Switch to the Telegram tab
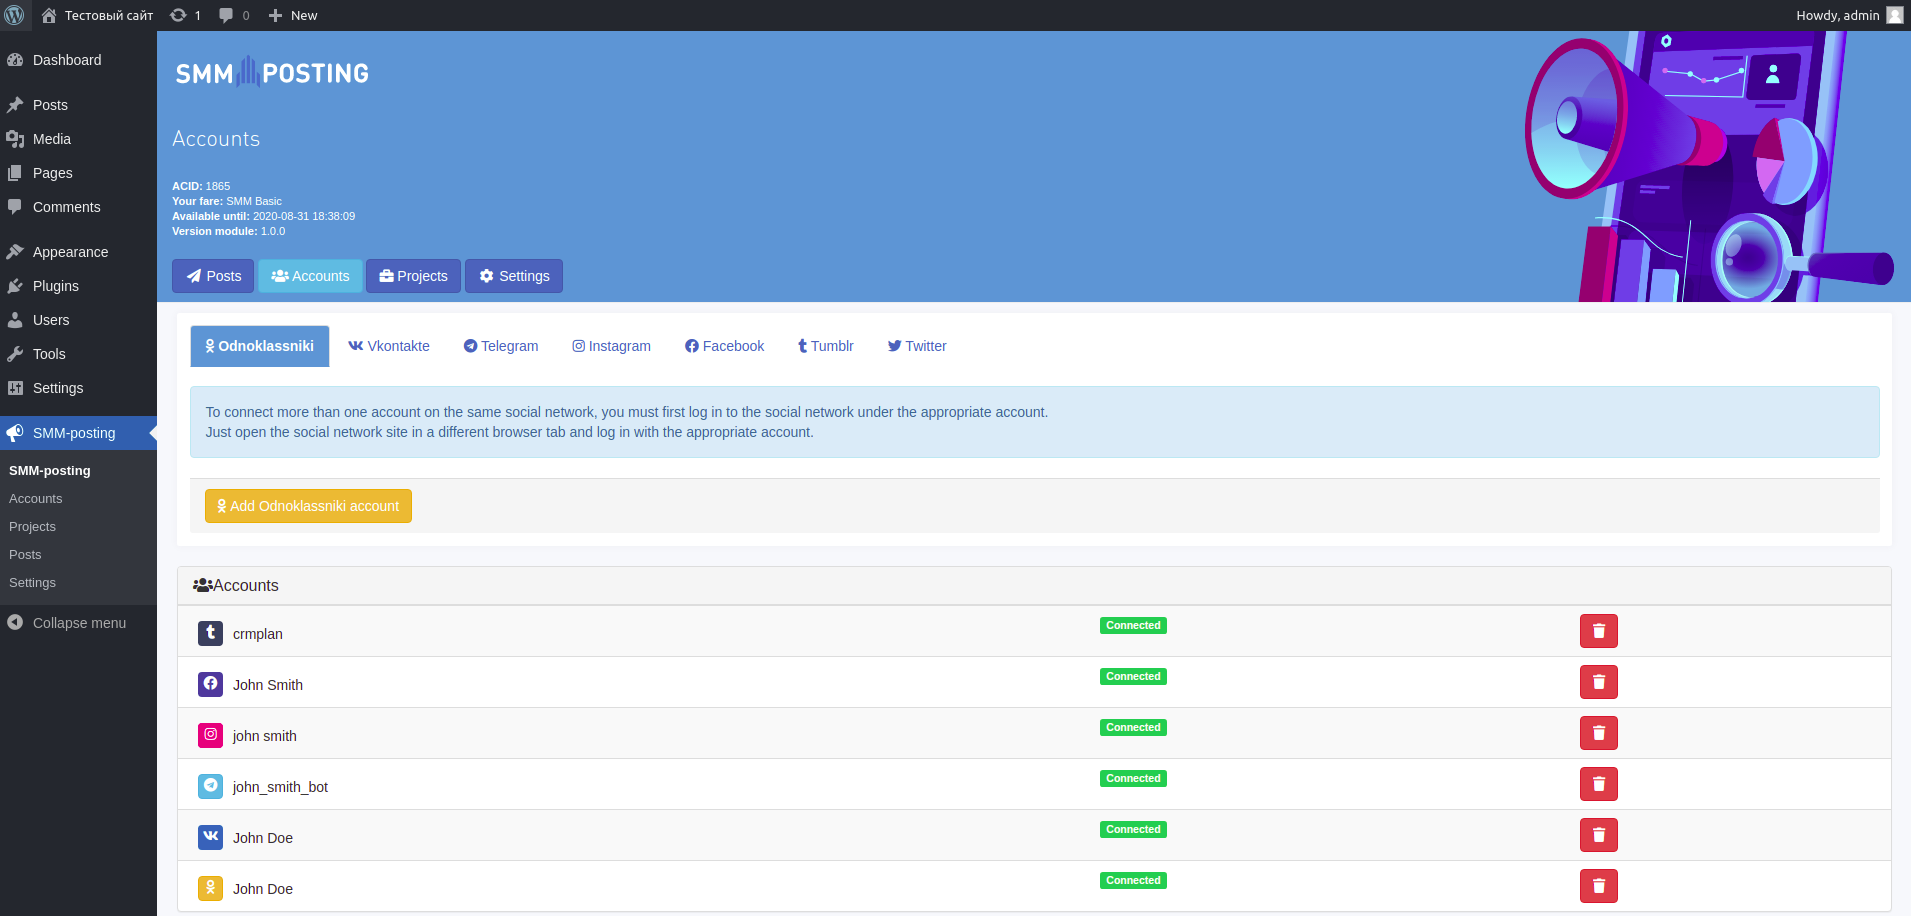Screen dimensions: 1911x916 click(x=501, y=346)
